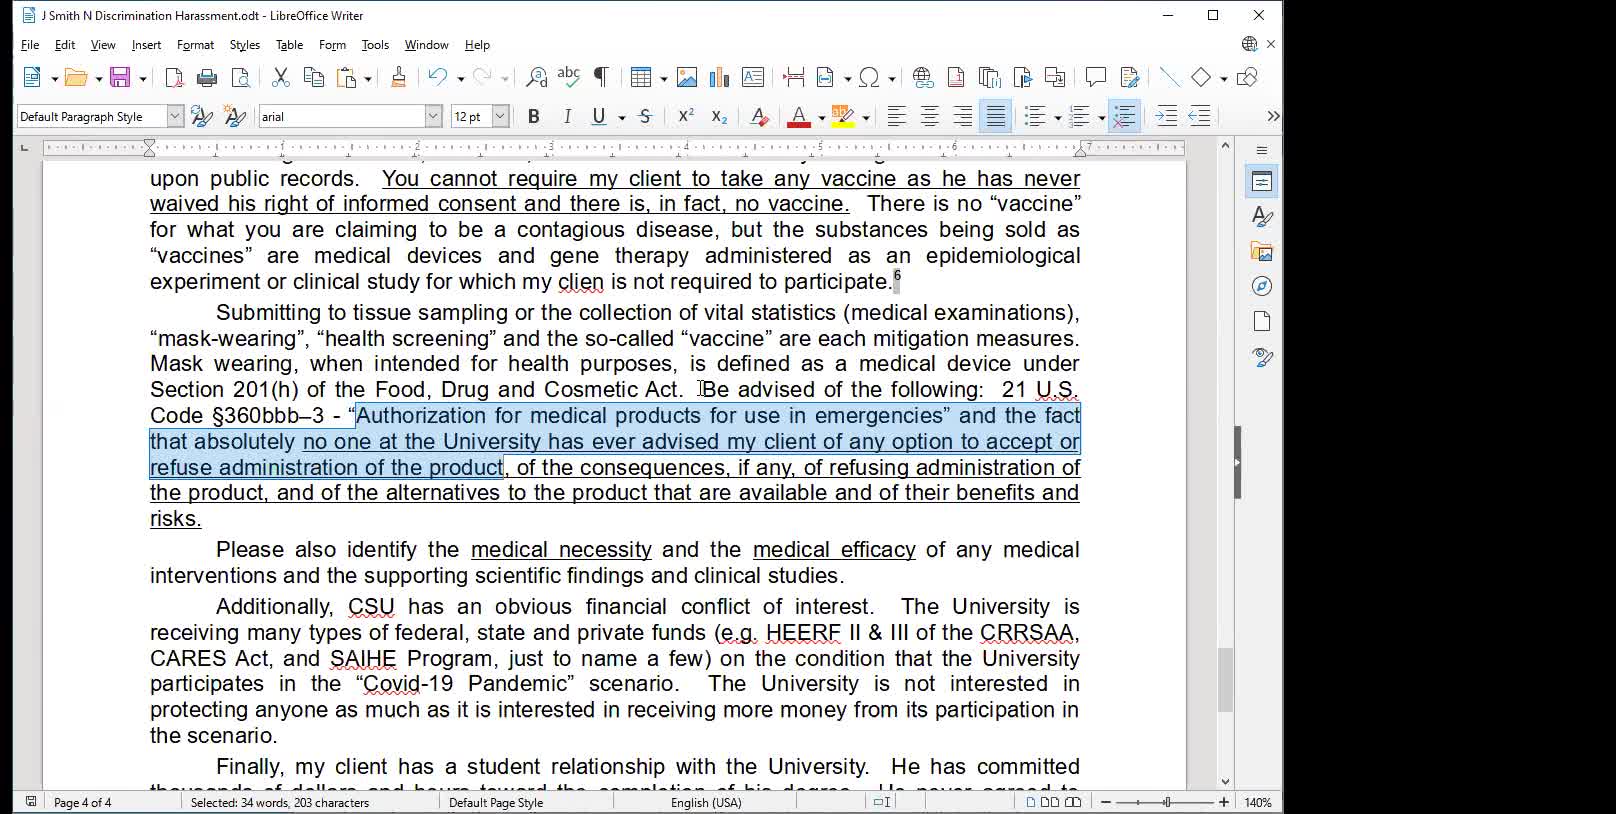This screenshot has width=1616, height=814.
Task: Open the File menu
Action: pos(30,45)
